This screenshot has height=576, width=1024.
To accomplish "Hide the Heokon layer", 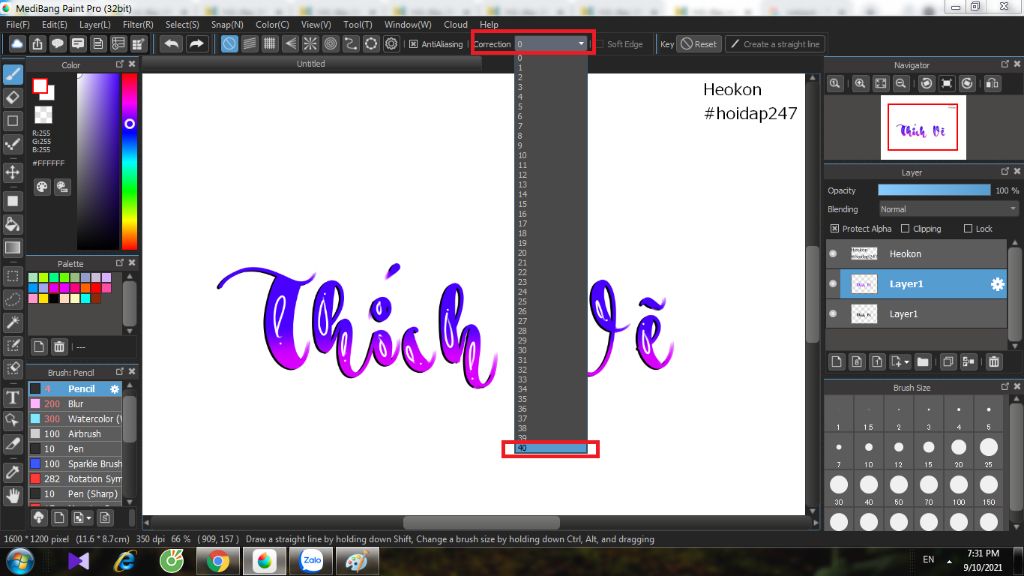I will tap(833, 253).
